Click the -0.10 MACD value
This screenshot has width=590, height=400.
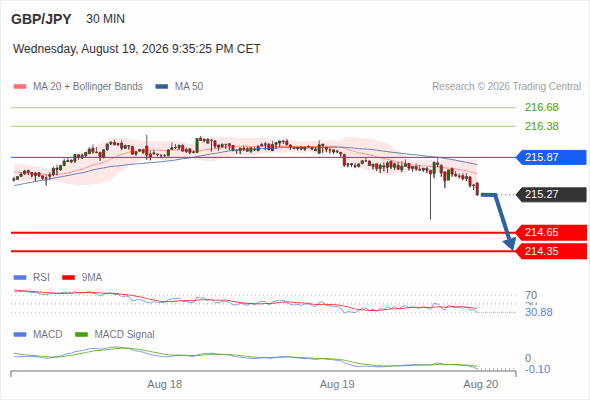coord(537,369)
